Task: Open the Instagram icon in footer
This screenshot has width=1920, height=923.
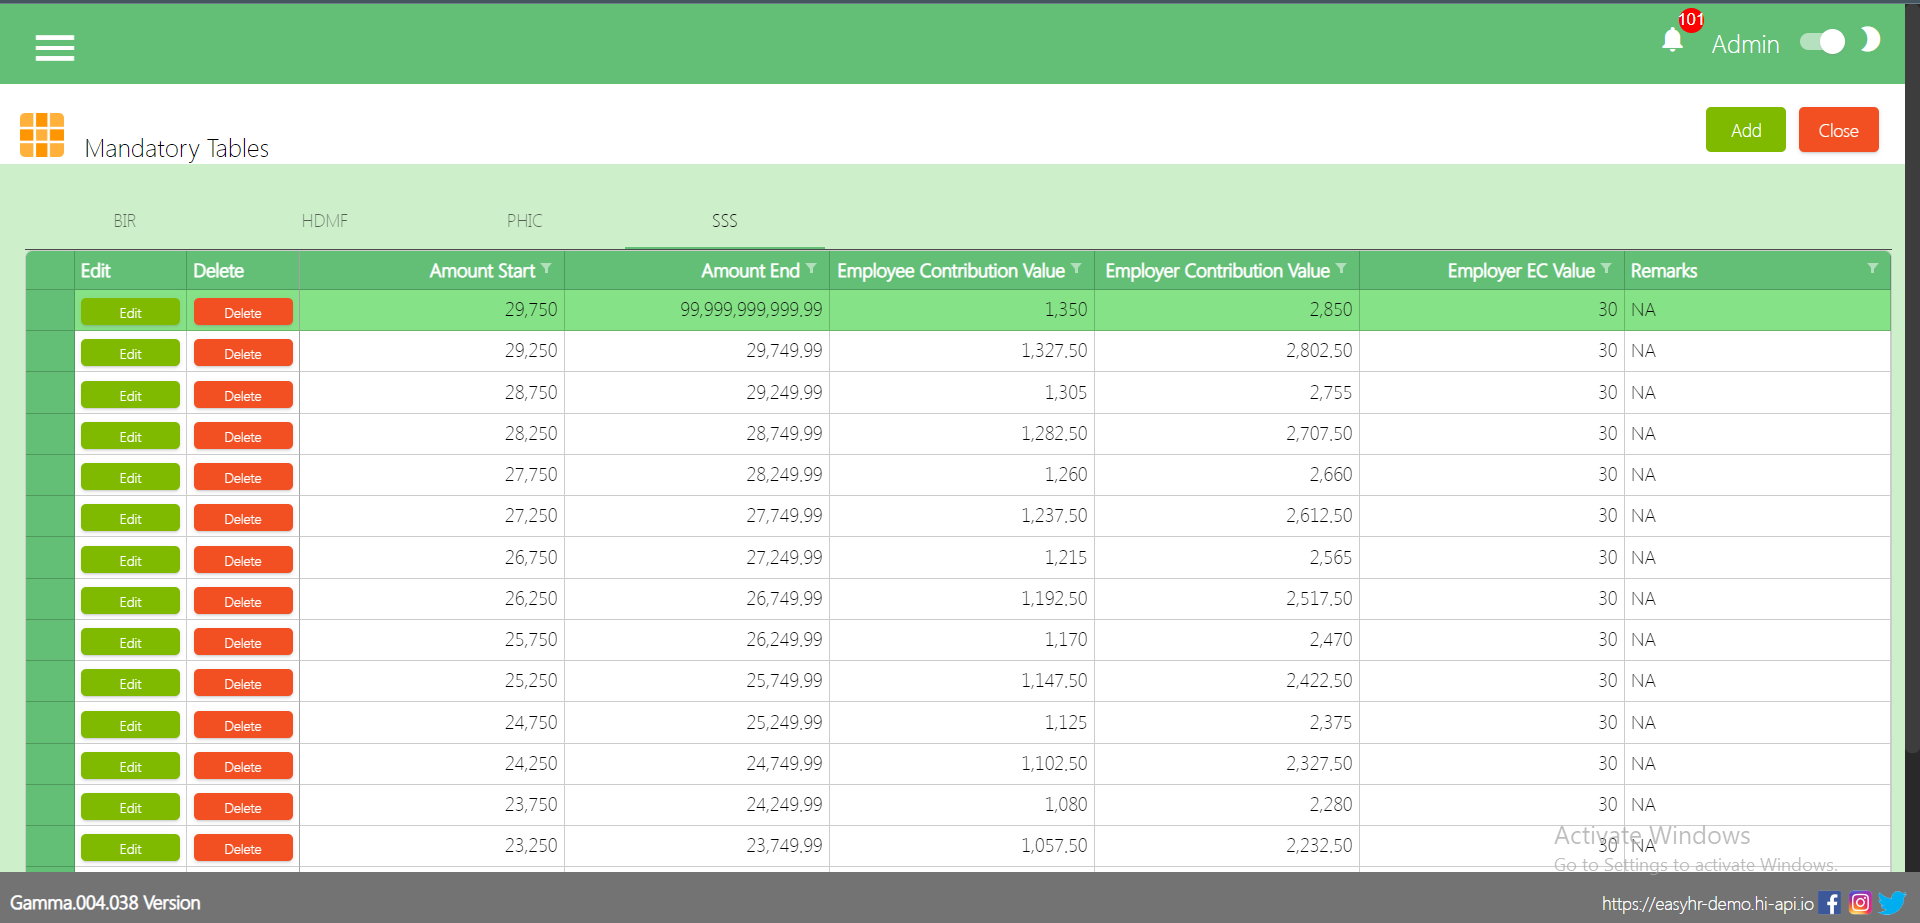Action: (x=1860, y=903)
